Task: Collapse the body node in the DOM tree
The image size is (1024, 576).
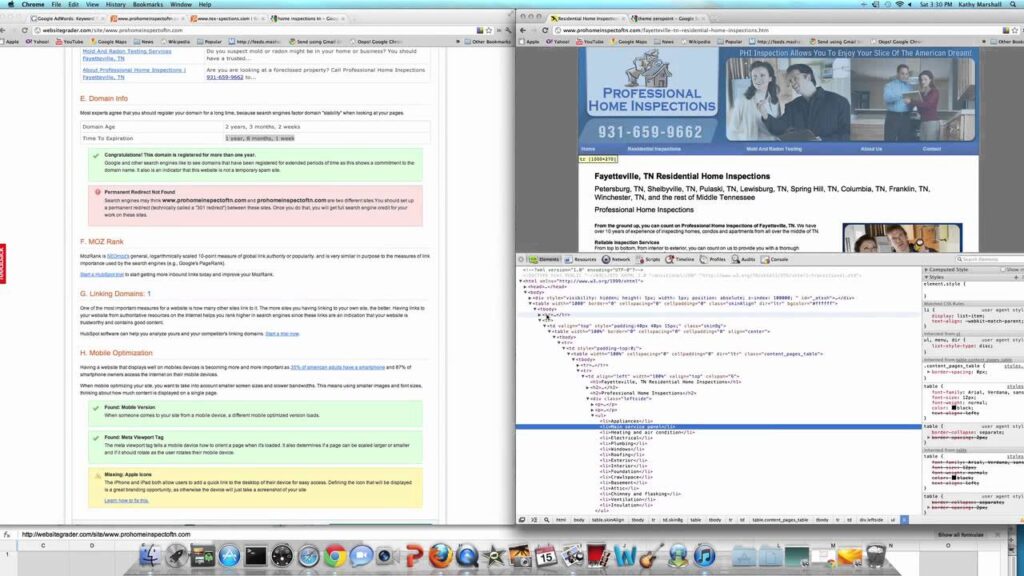Action: pyautogui.click(x=525, y=293)
